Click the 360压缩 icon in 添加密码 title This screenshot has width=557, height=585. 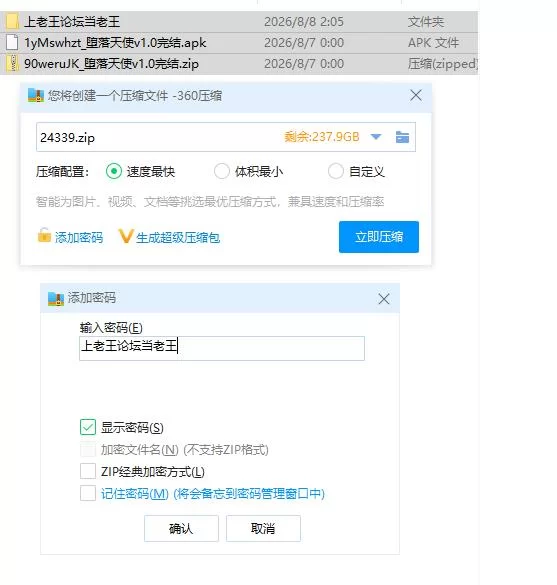[56, 299]
